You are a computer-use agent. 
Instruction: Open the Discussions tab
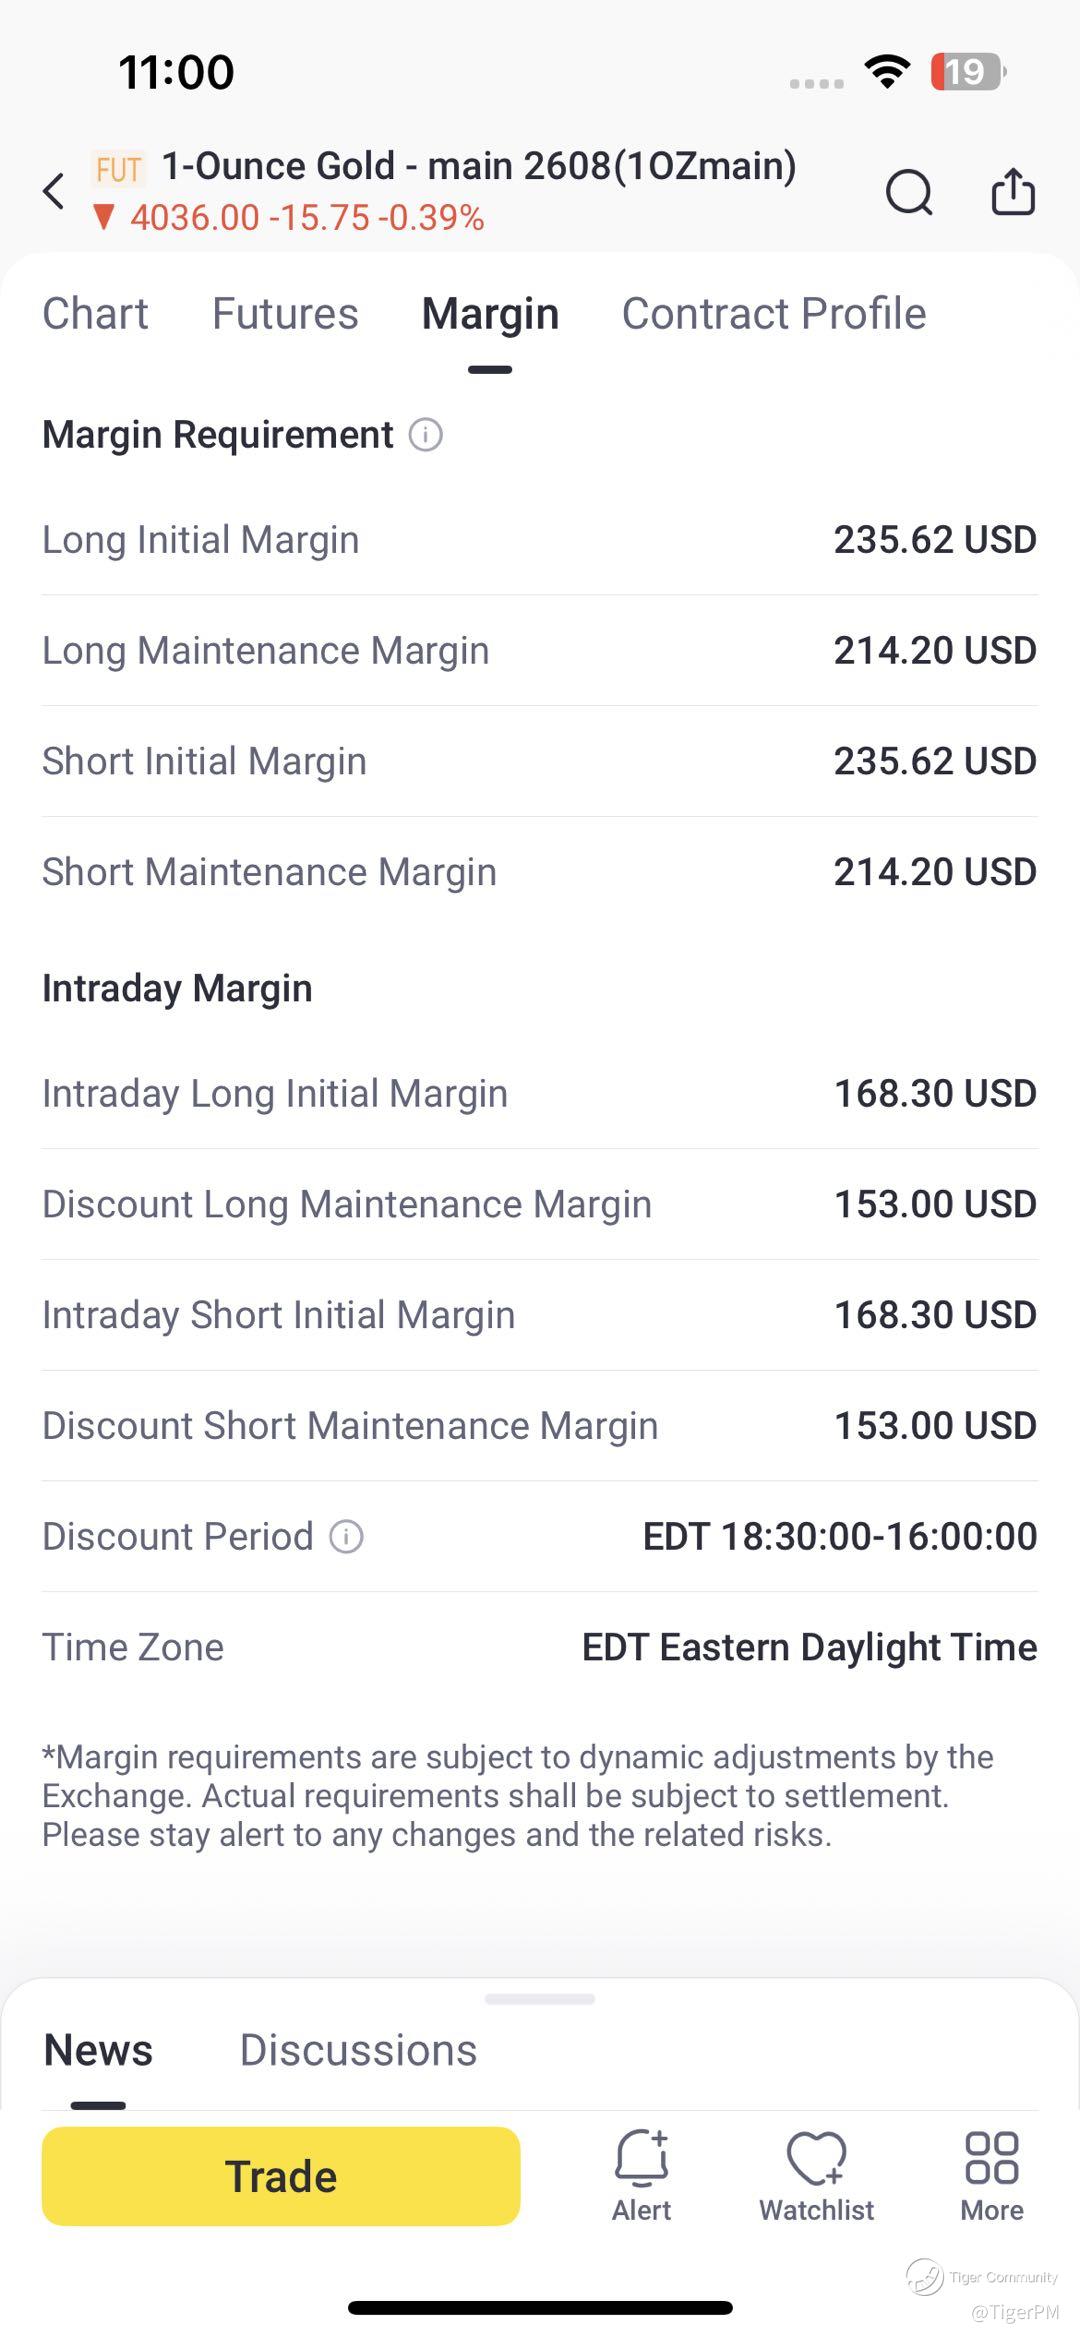coord(358,2050)
